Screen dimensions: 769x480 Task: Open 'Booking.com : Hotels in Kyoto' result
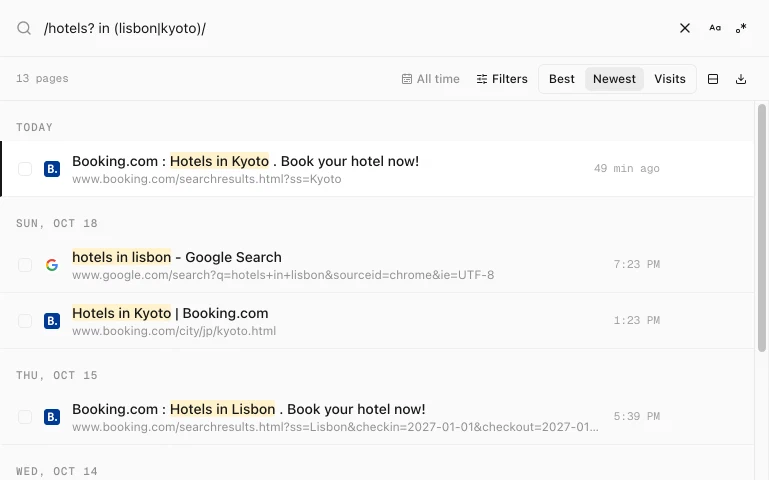click(245, 161)
